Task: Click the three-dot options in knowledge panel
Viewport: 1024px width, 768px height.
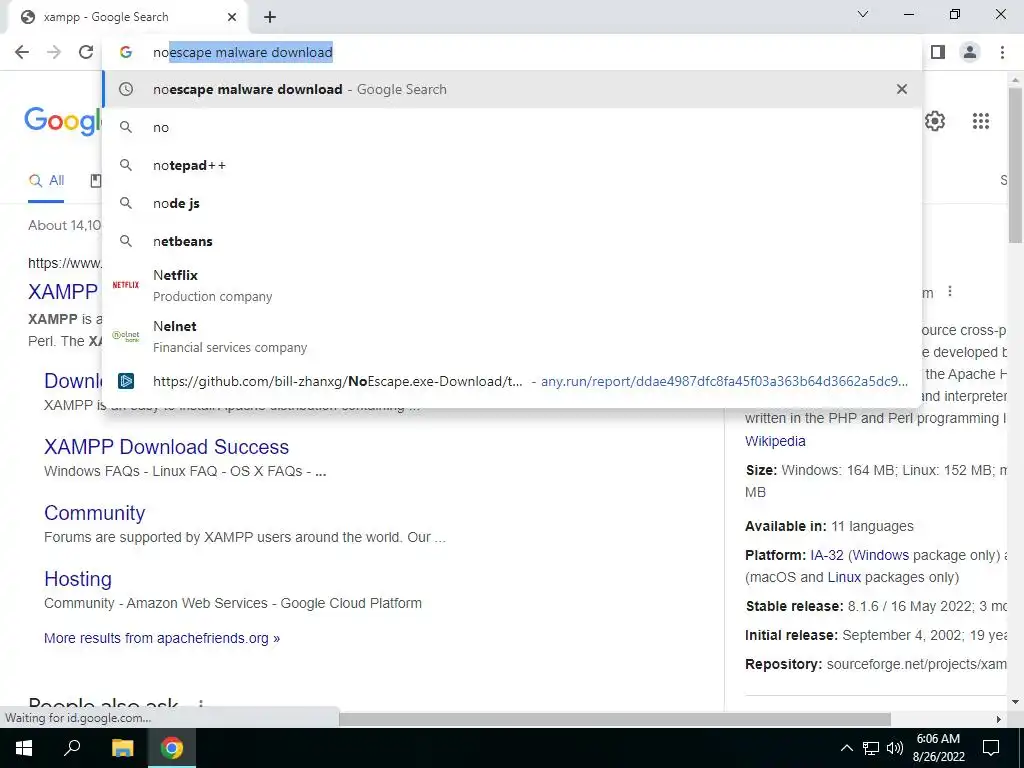Action: coord(950,292)
